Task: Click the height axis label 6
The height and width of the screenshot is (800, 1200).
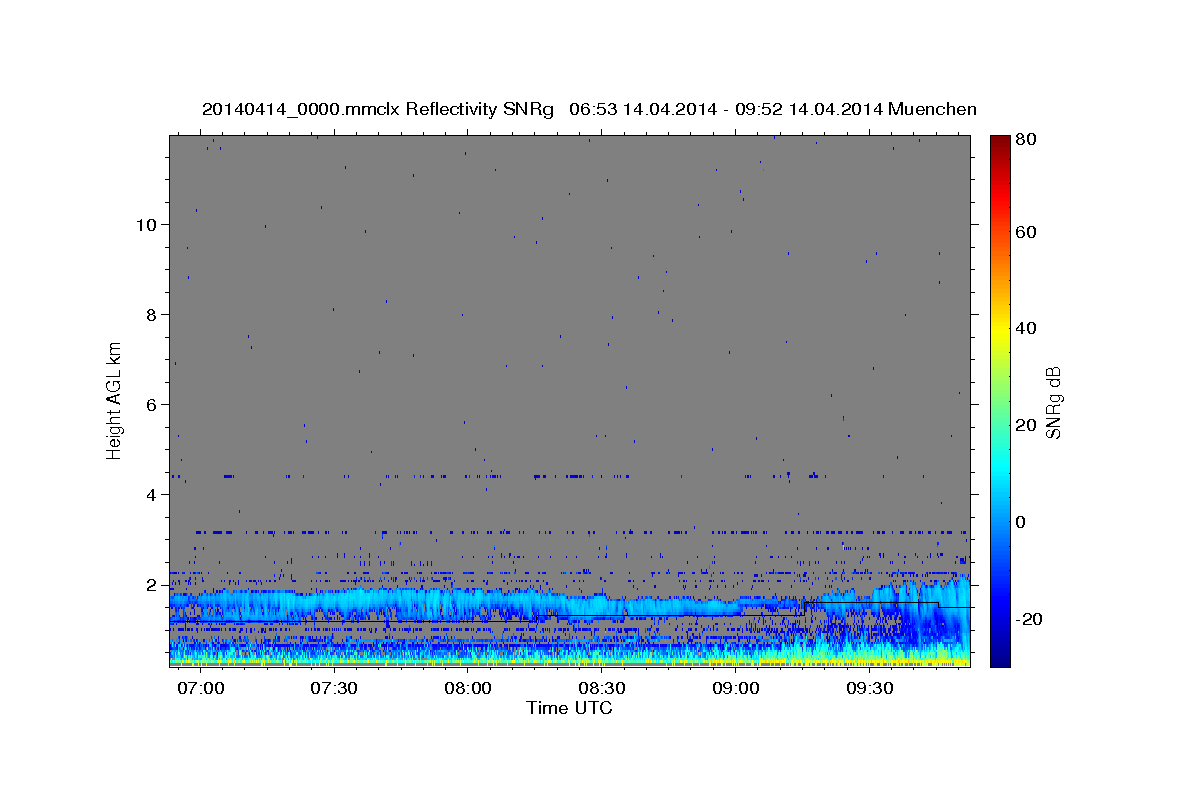Action: coord(150,405)
